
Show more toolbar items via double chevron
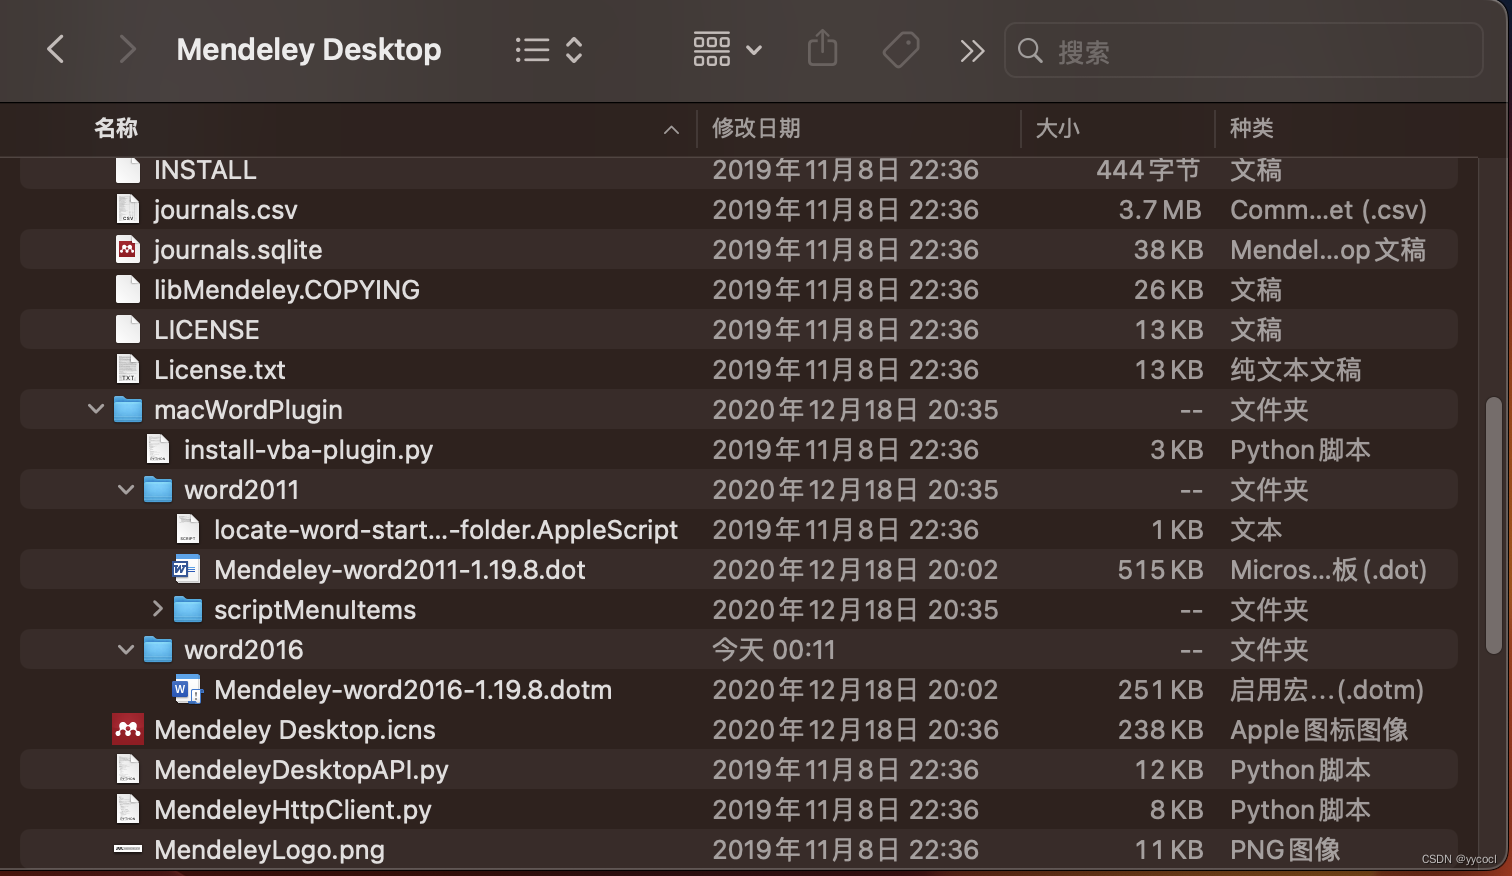972,50
